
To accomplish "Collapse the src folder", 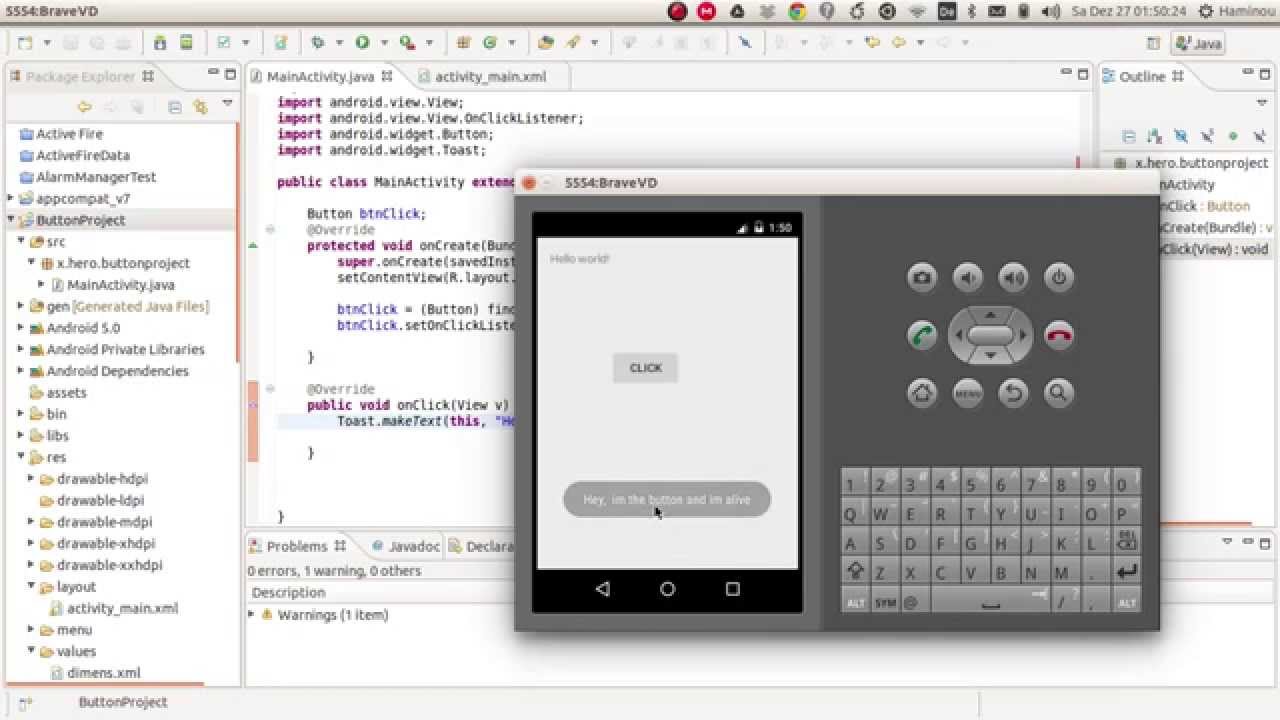I will pos(21,241).
